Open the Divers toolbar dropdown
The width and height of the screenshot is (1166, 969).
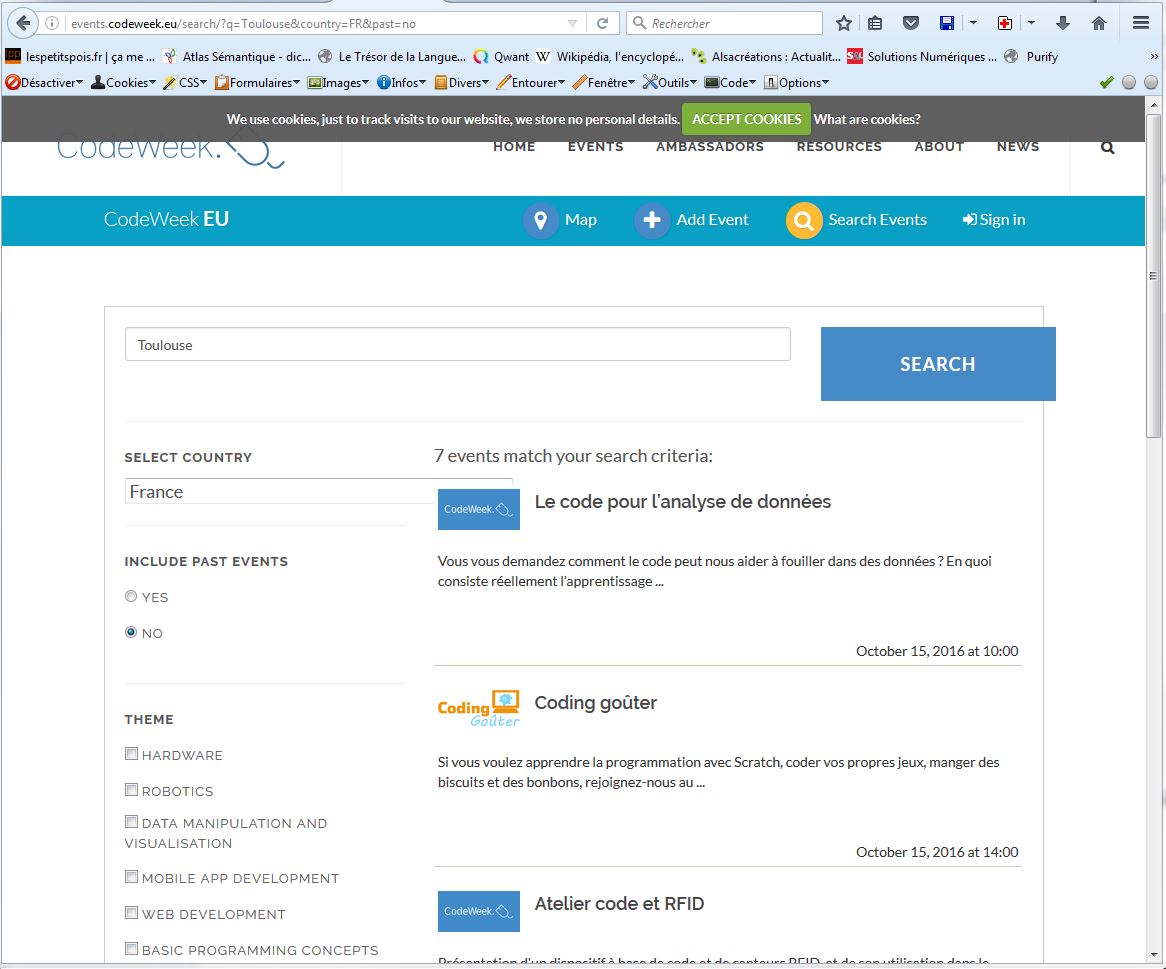(x=461, y=83)
